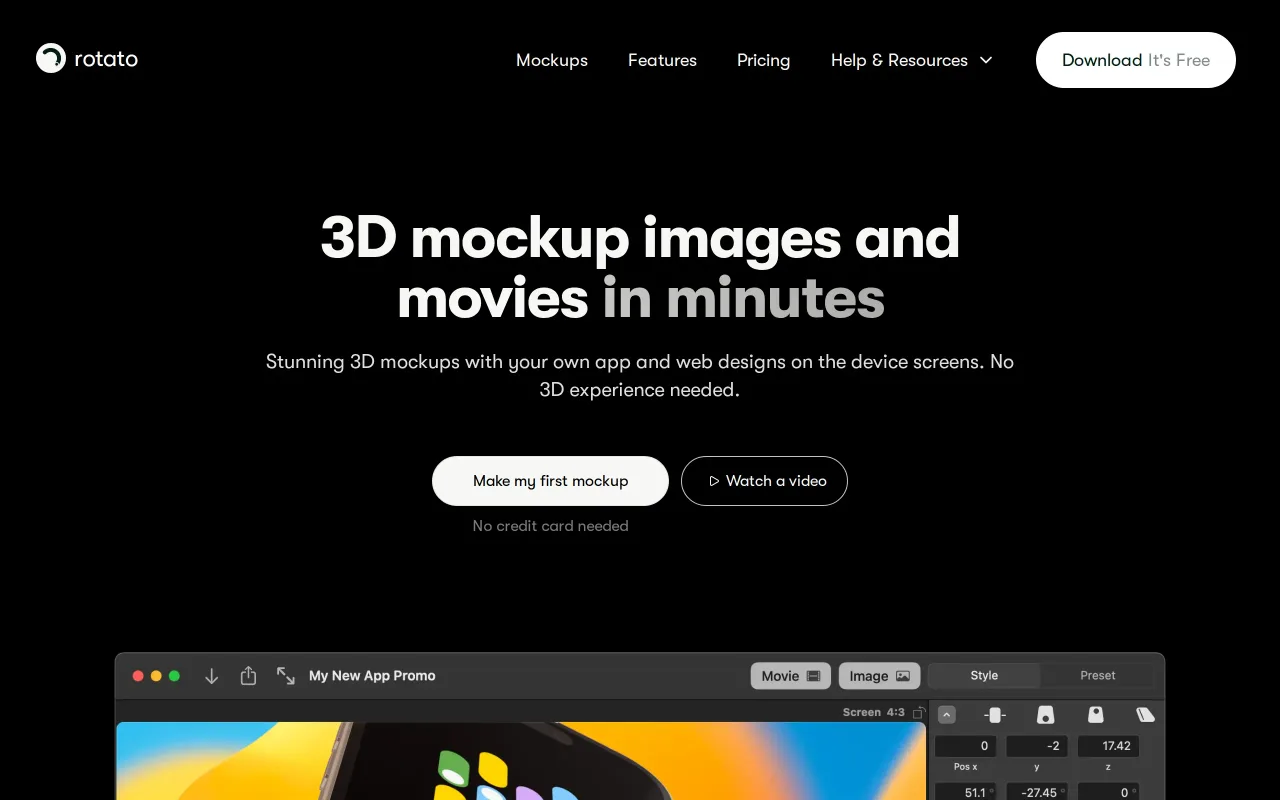Viewport: 1280px width, 800px height.
Task: Select the tilted device view icon
Action: 1146,715
